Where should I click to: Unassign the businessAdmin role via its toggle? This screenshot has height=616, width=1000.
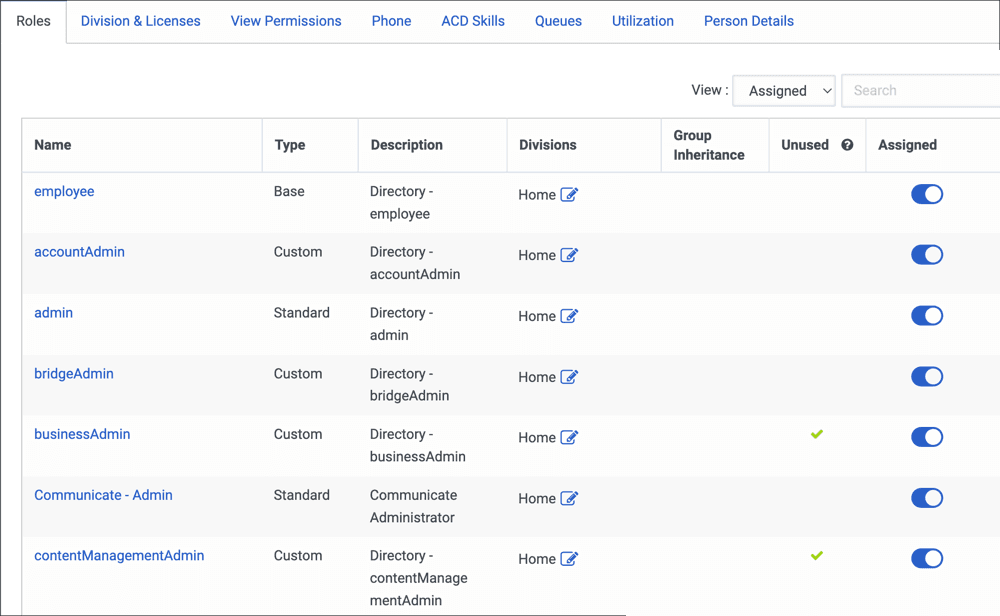(x=927, y=437)
